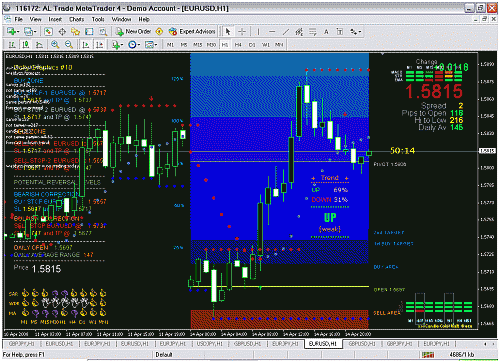This screenshot has height=361, width=500.
Task: Select the Equidistant Channel tool
Action: click(x=299, y=32)
